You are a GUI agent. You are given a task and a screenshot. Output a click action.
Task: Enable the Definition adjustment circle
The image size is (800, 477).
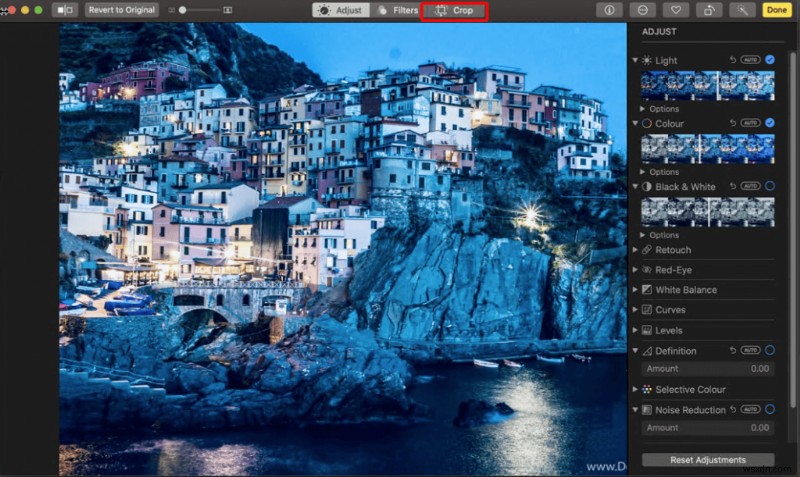(770, 350)
